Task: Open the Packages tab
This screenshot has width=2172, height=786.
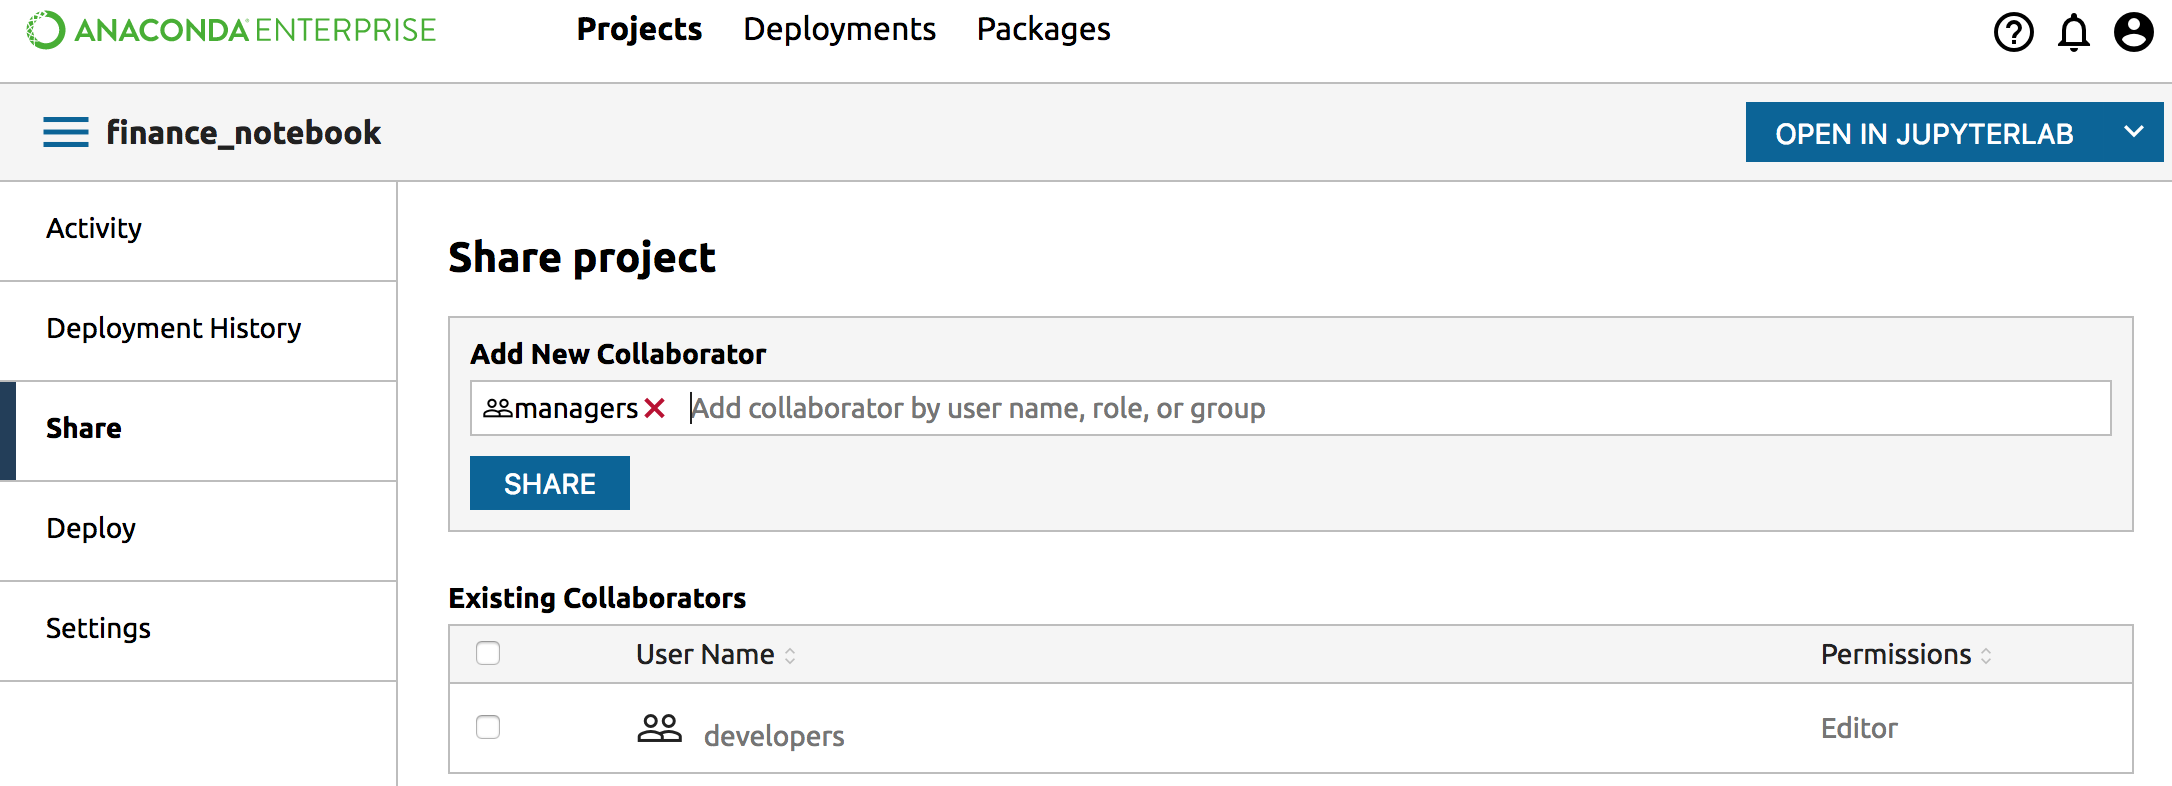Action: pyautogui.click(x=1043, y=30)
